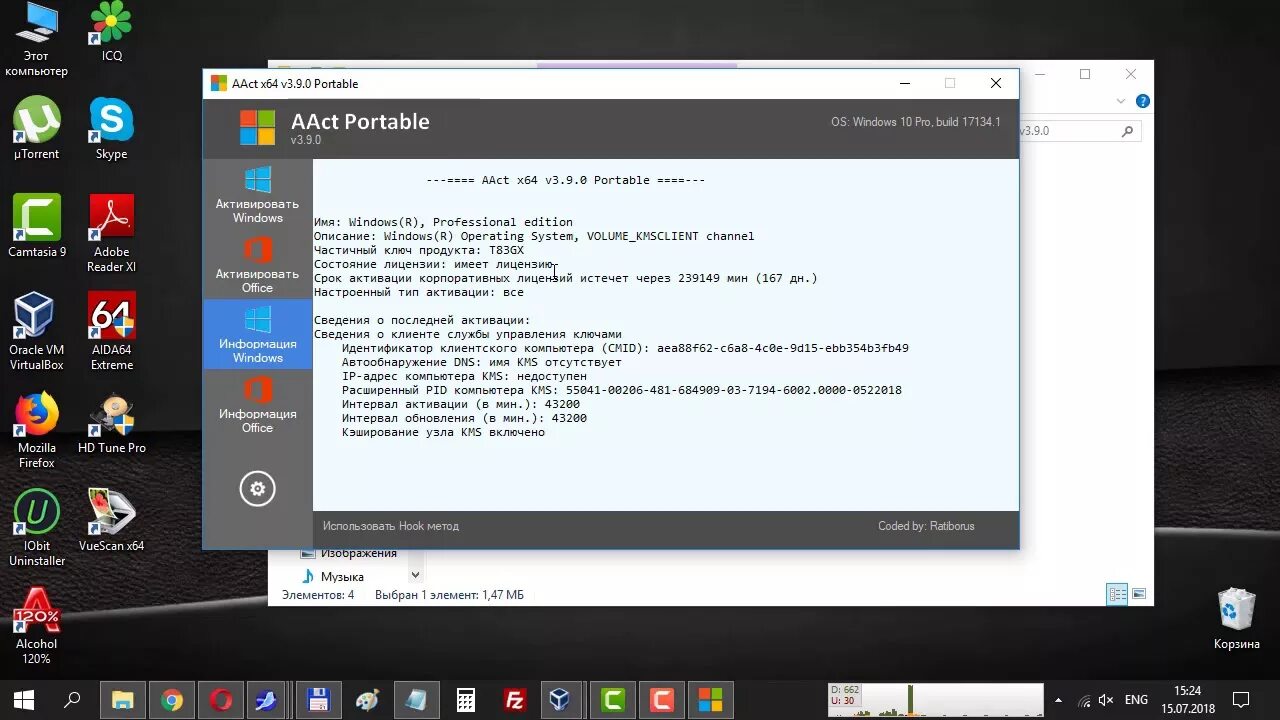The image size is (1280, 720).
Task: Open the Windows Information section
Action: (x=258, y=335)
